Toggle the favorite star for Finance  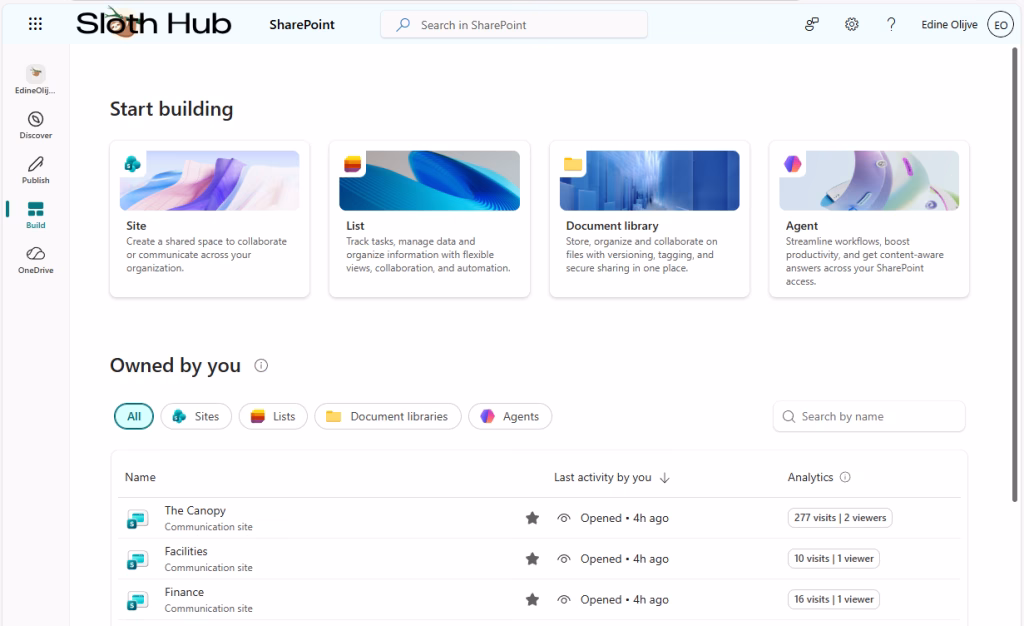coord(532,600)
